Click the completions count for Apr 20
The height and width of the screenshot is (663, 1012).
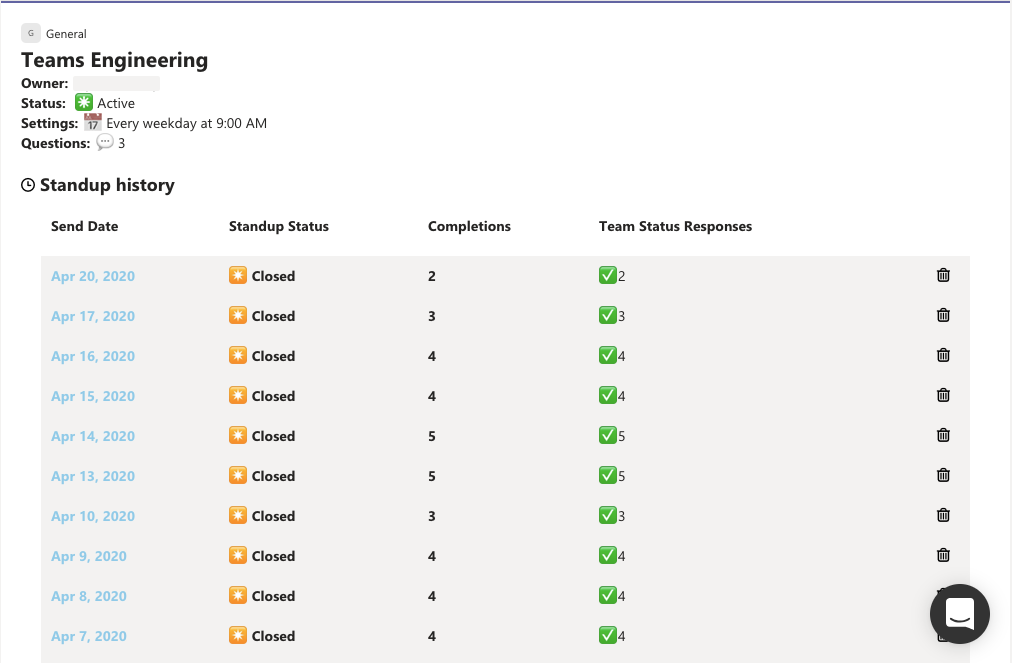(x=432, y=276)
